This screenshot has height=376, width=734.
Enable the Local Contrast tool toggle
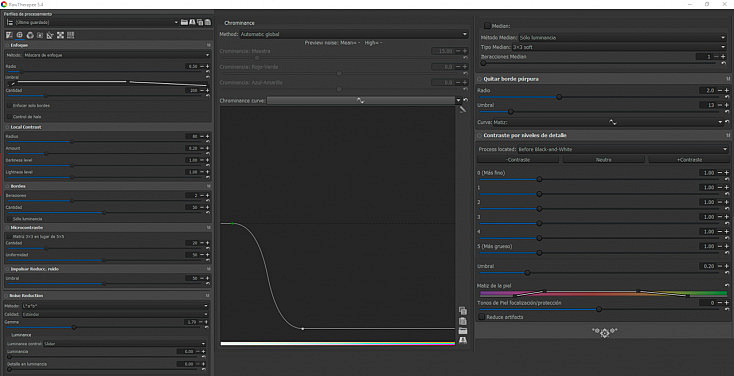[x=7, y=127]
